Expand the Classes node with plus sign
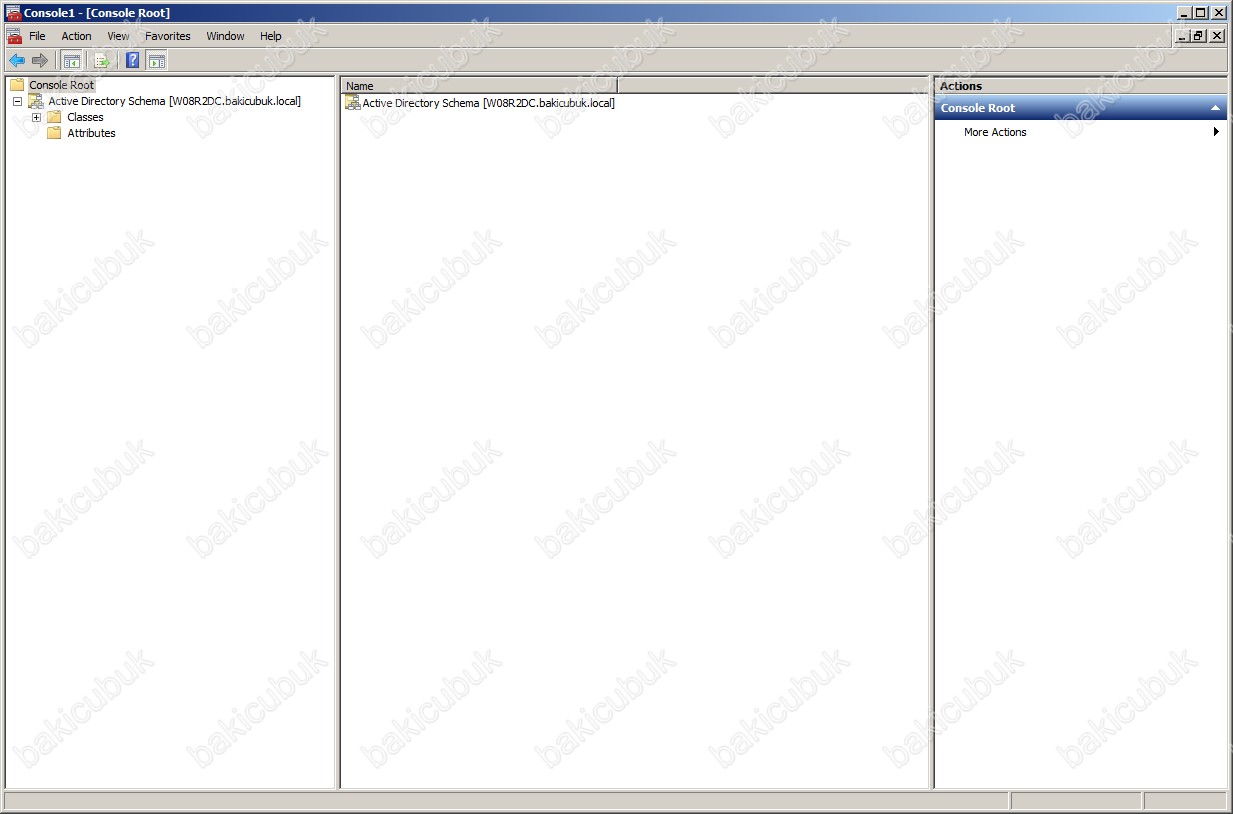The height and width of the screenshot is (814, 1233). 36,117
